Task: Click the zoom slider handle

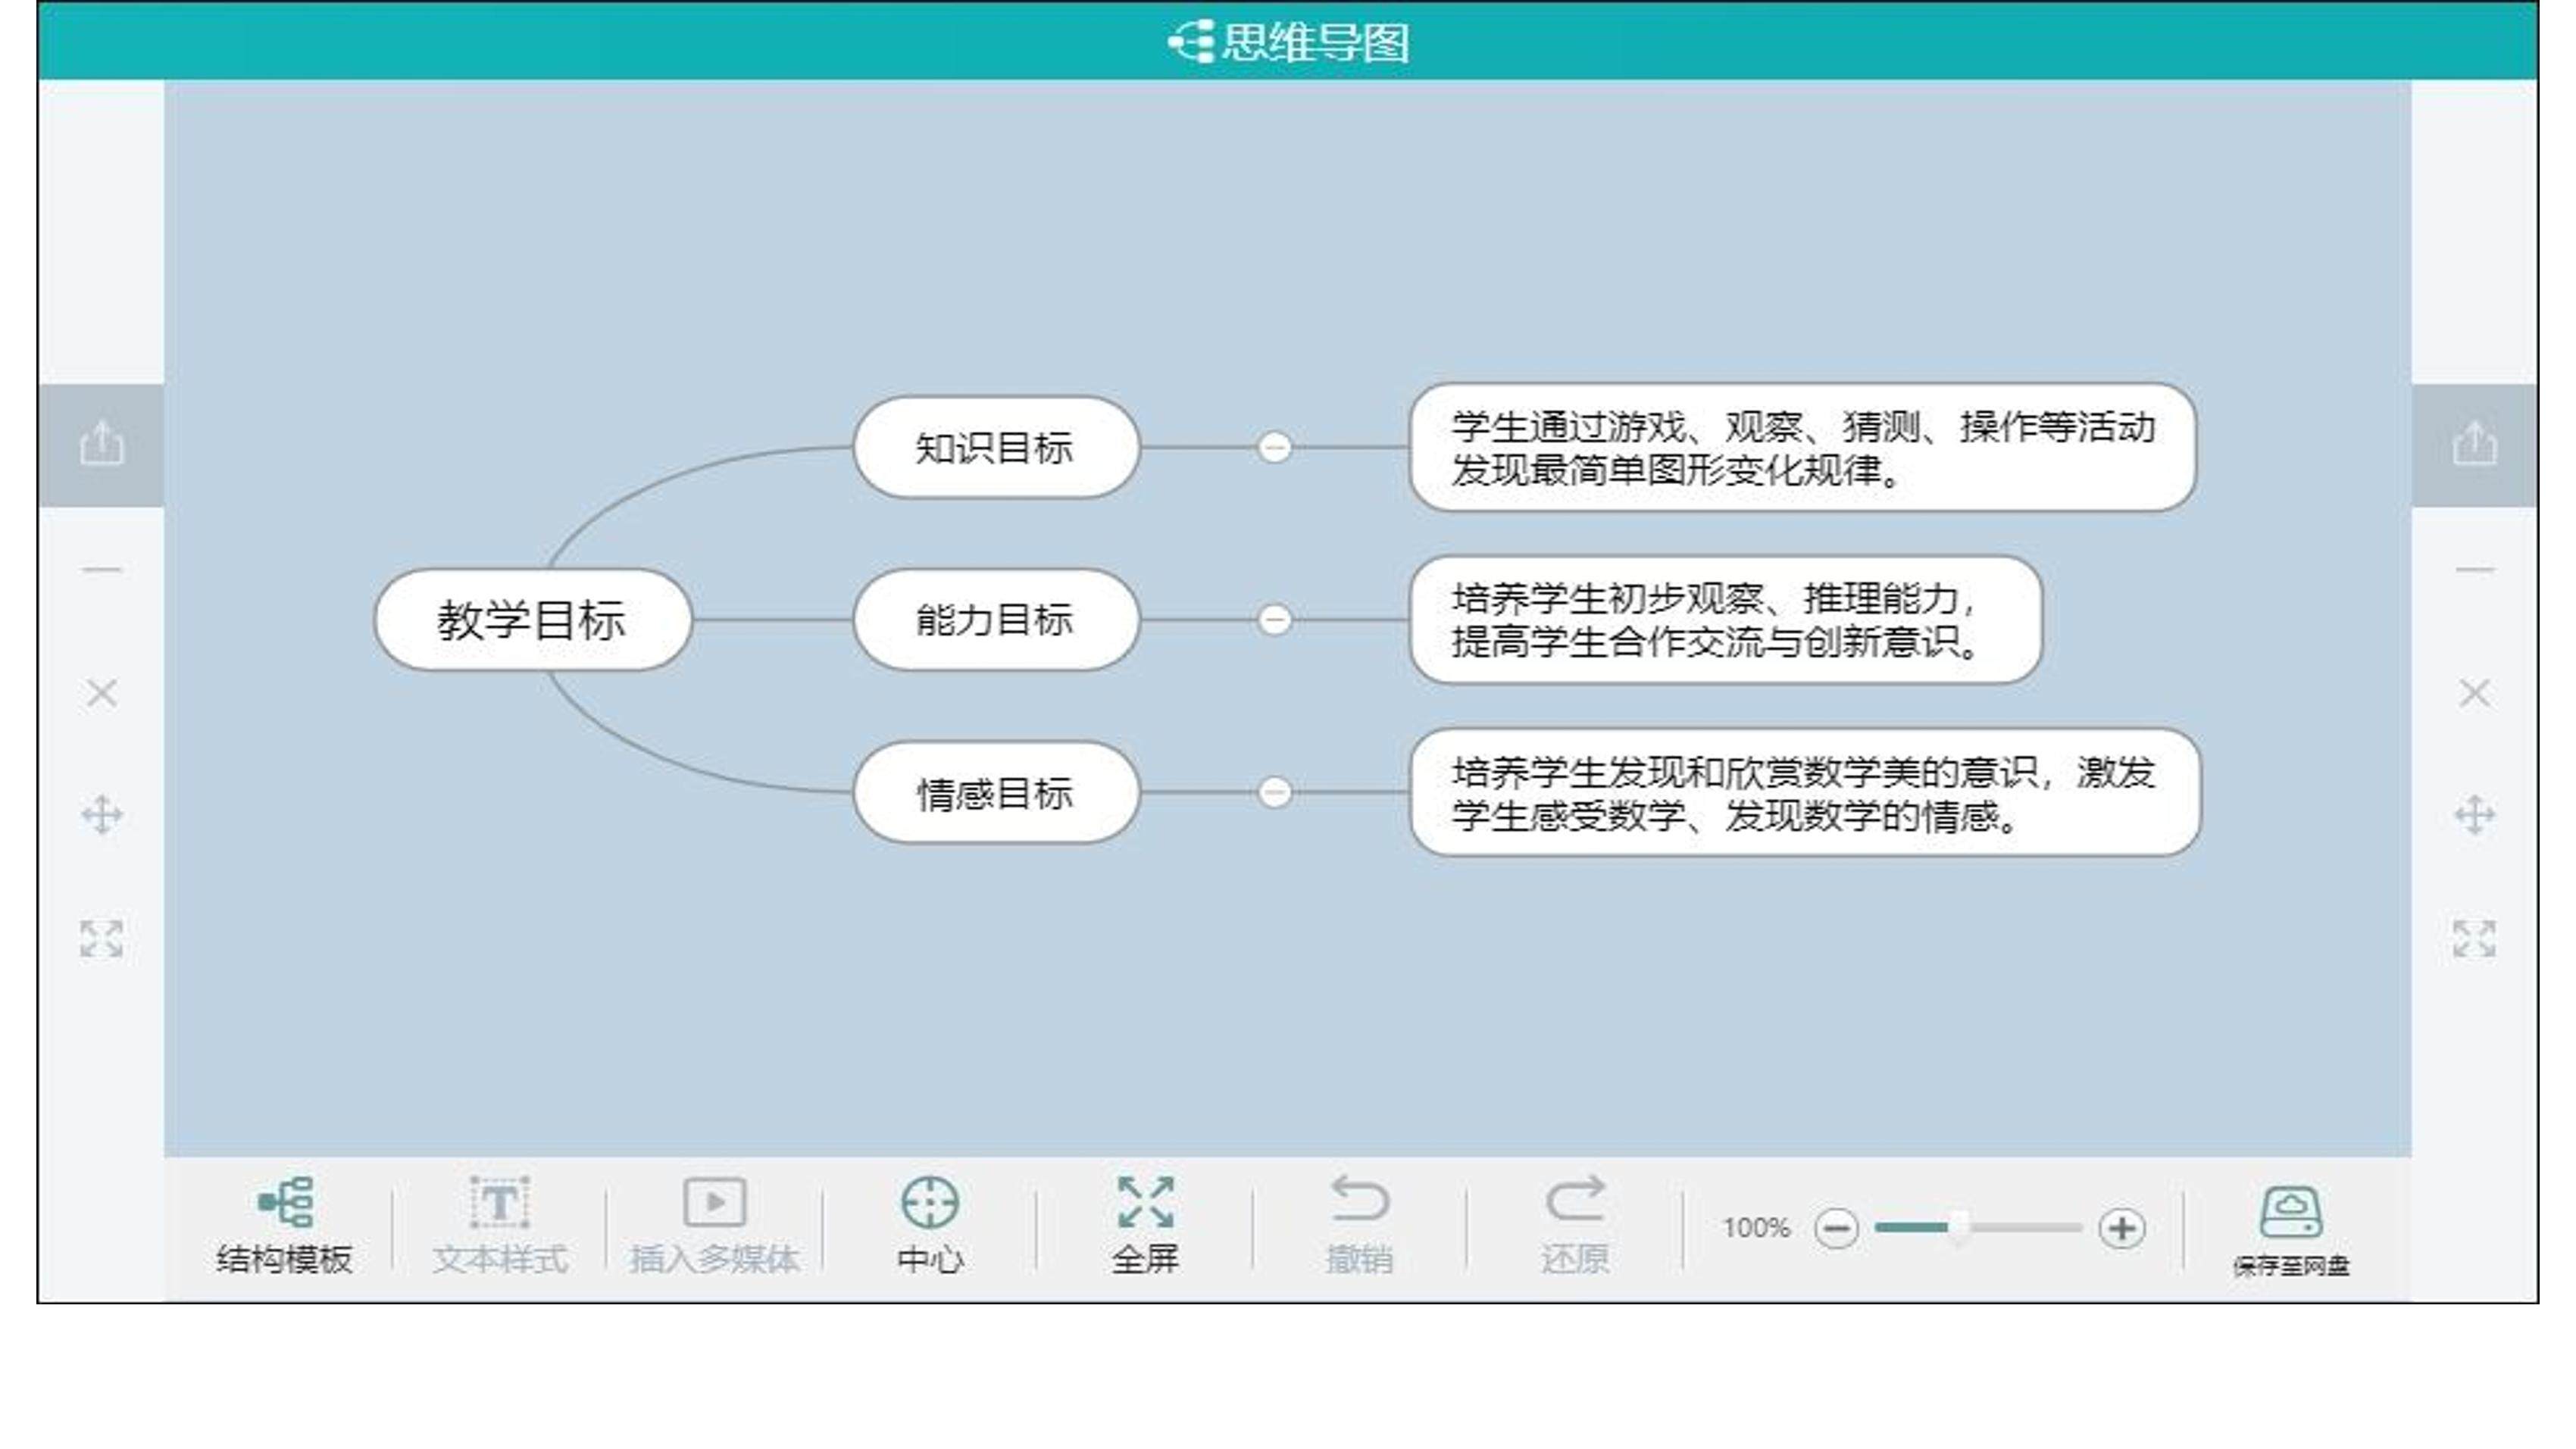Action: coord(1958,1227)
